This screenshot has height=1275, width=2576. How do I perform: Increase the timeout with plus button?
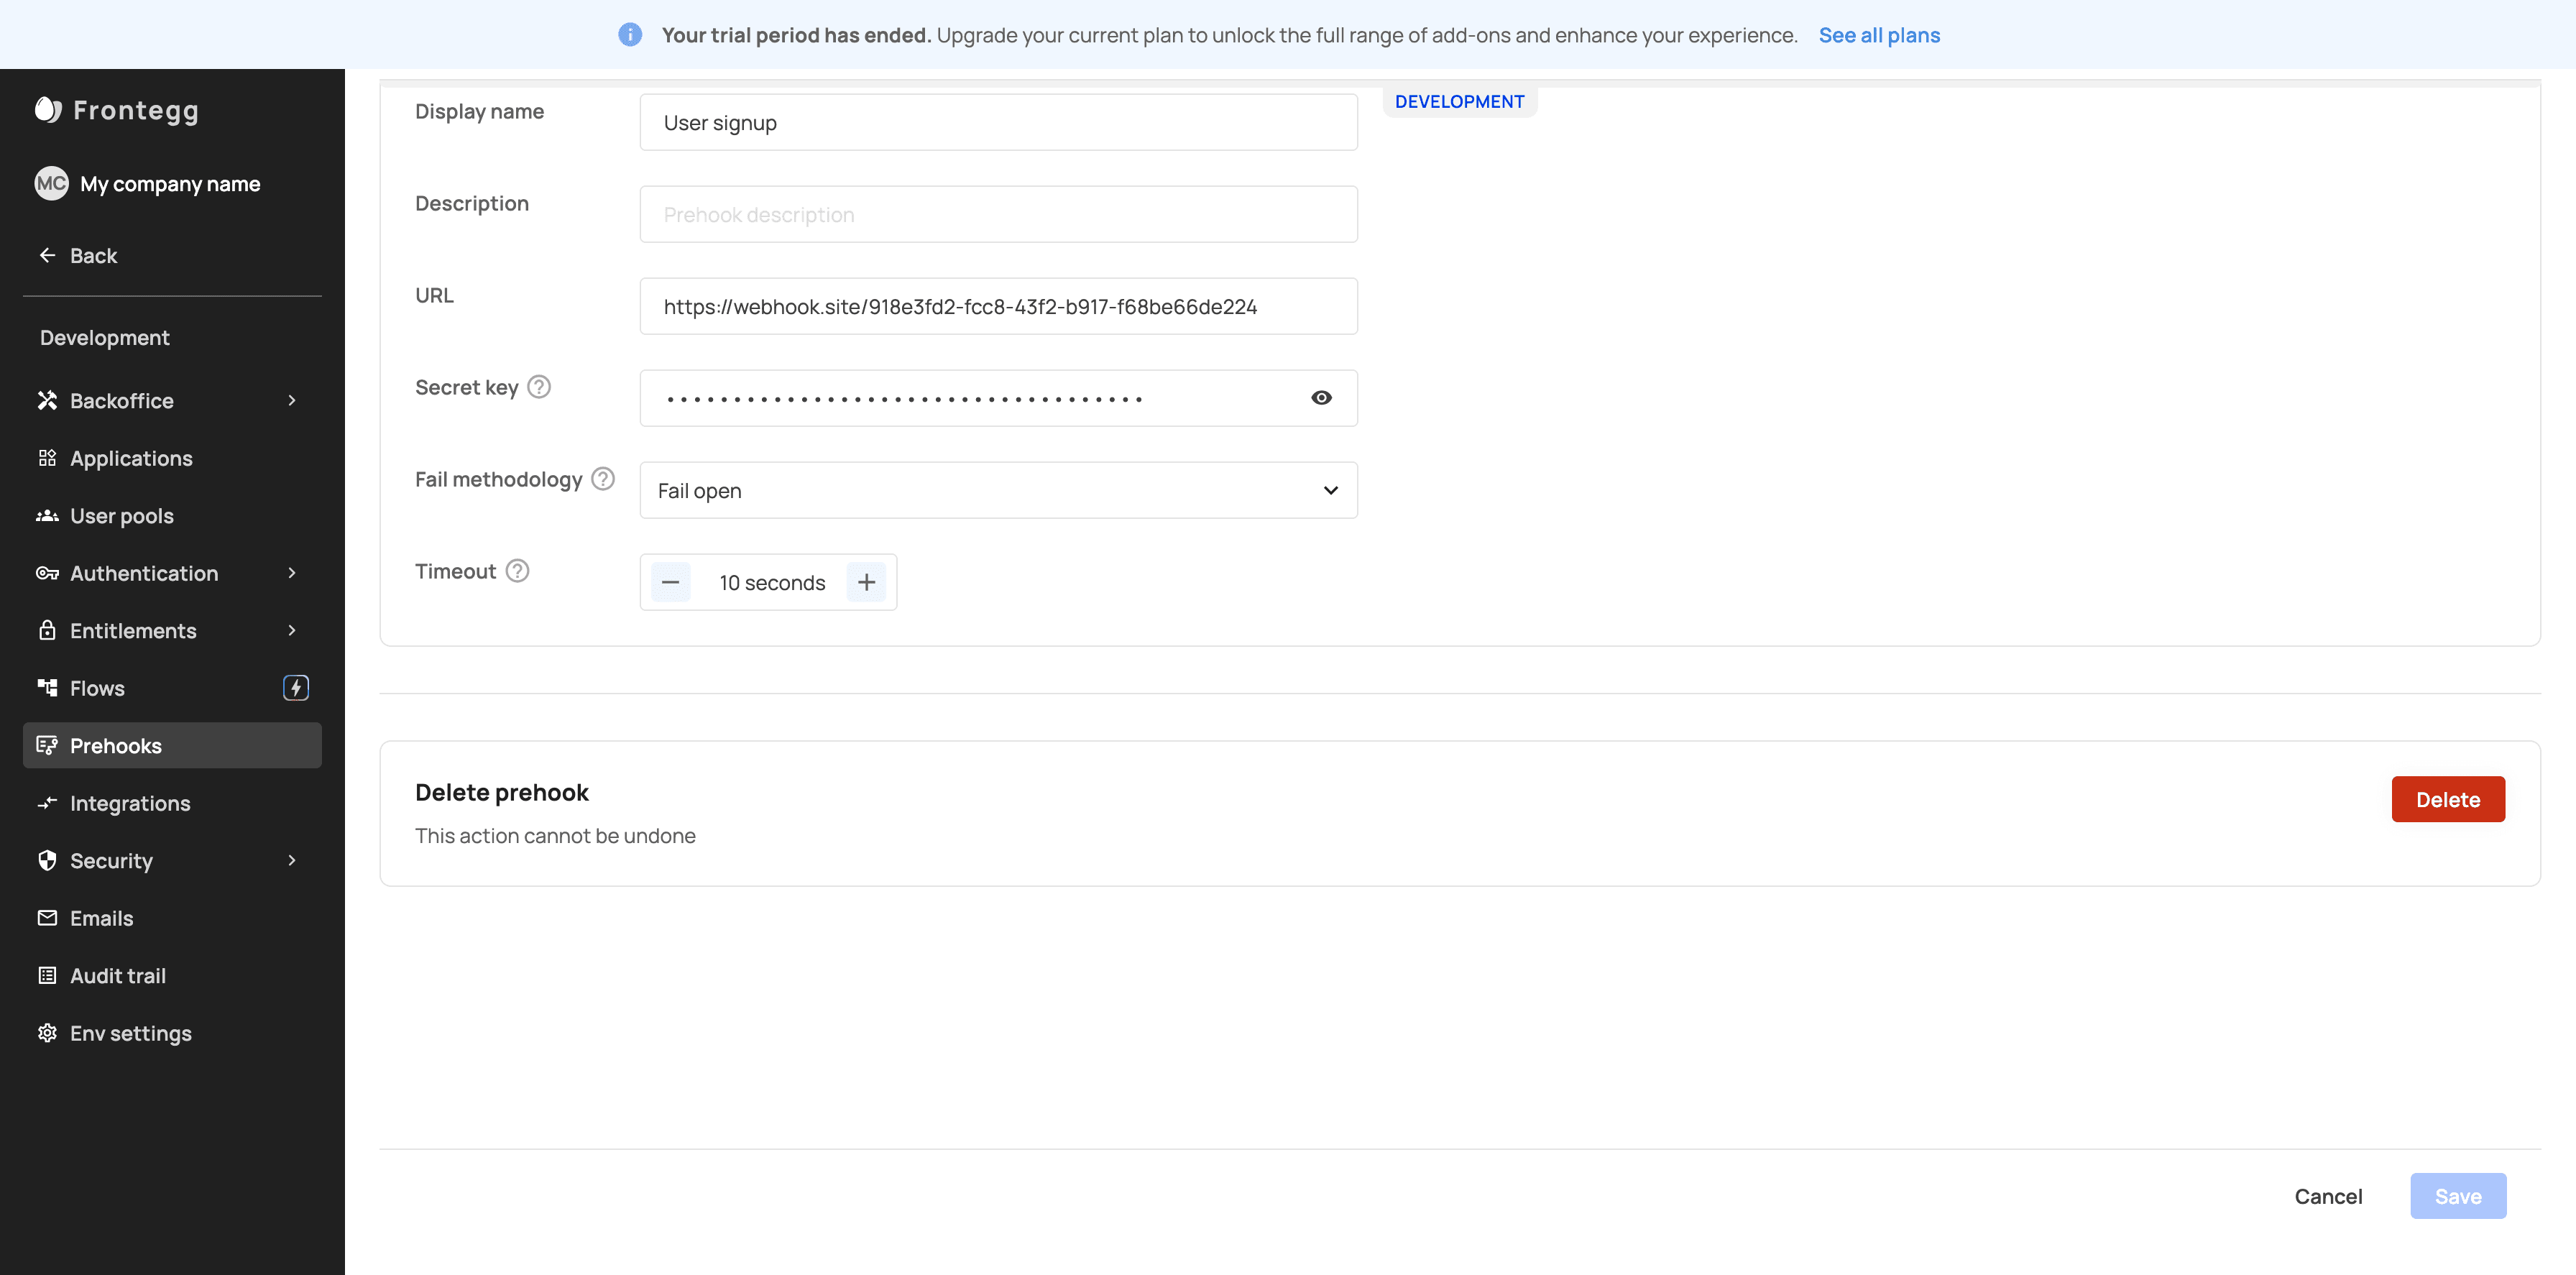(866, 582)
